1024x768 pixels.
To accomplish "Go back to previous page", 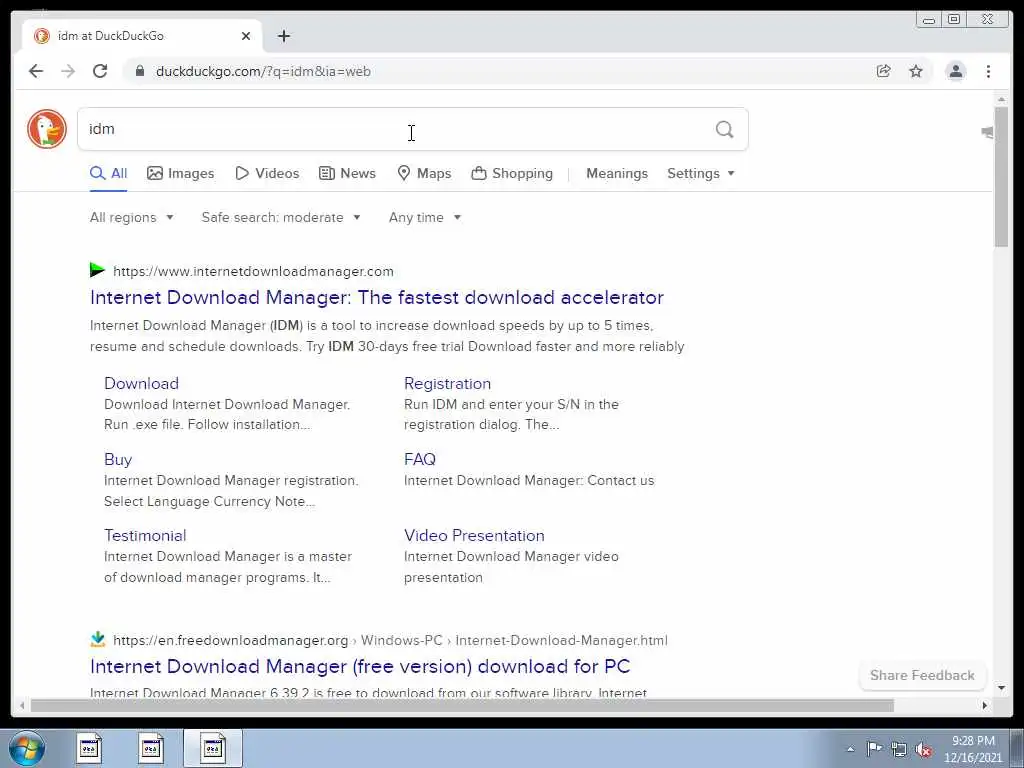I will click(36, 71).
